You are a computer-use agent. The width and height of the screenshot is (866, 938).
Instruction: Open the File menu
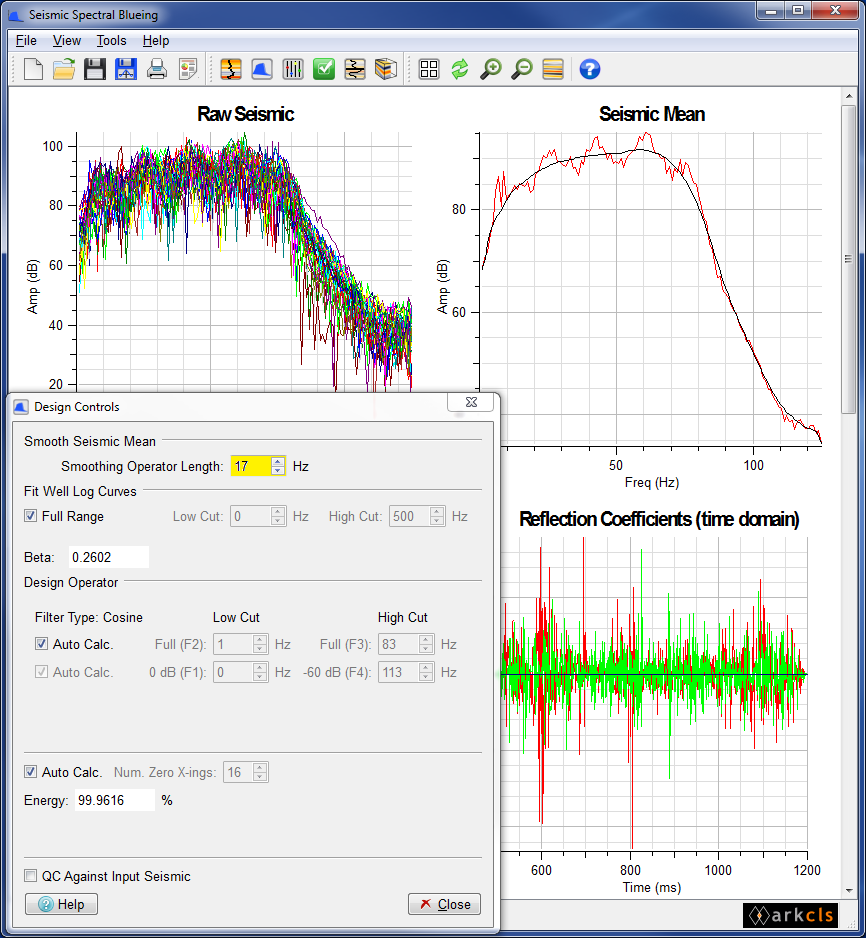(26, 41)
